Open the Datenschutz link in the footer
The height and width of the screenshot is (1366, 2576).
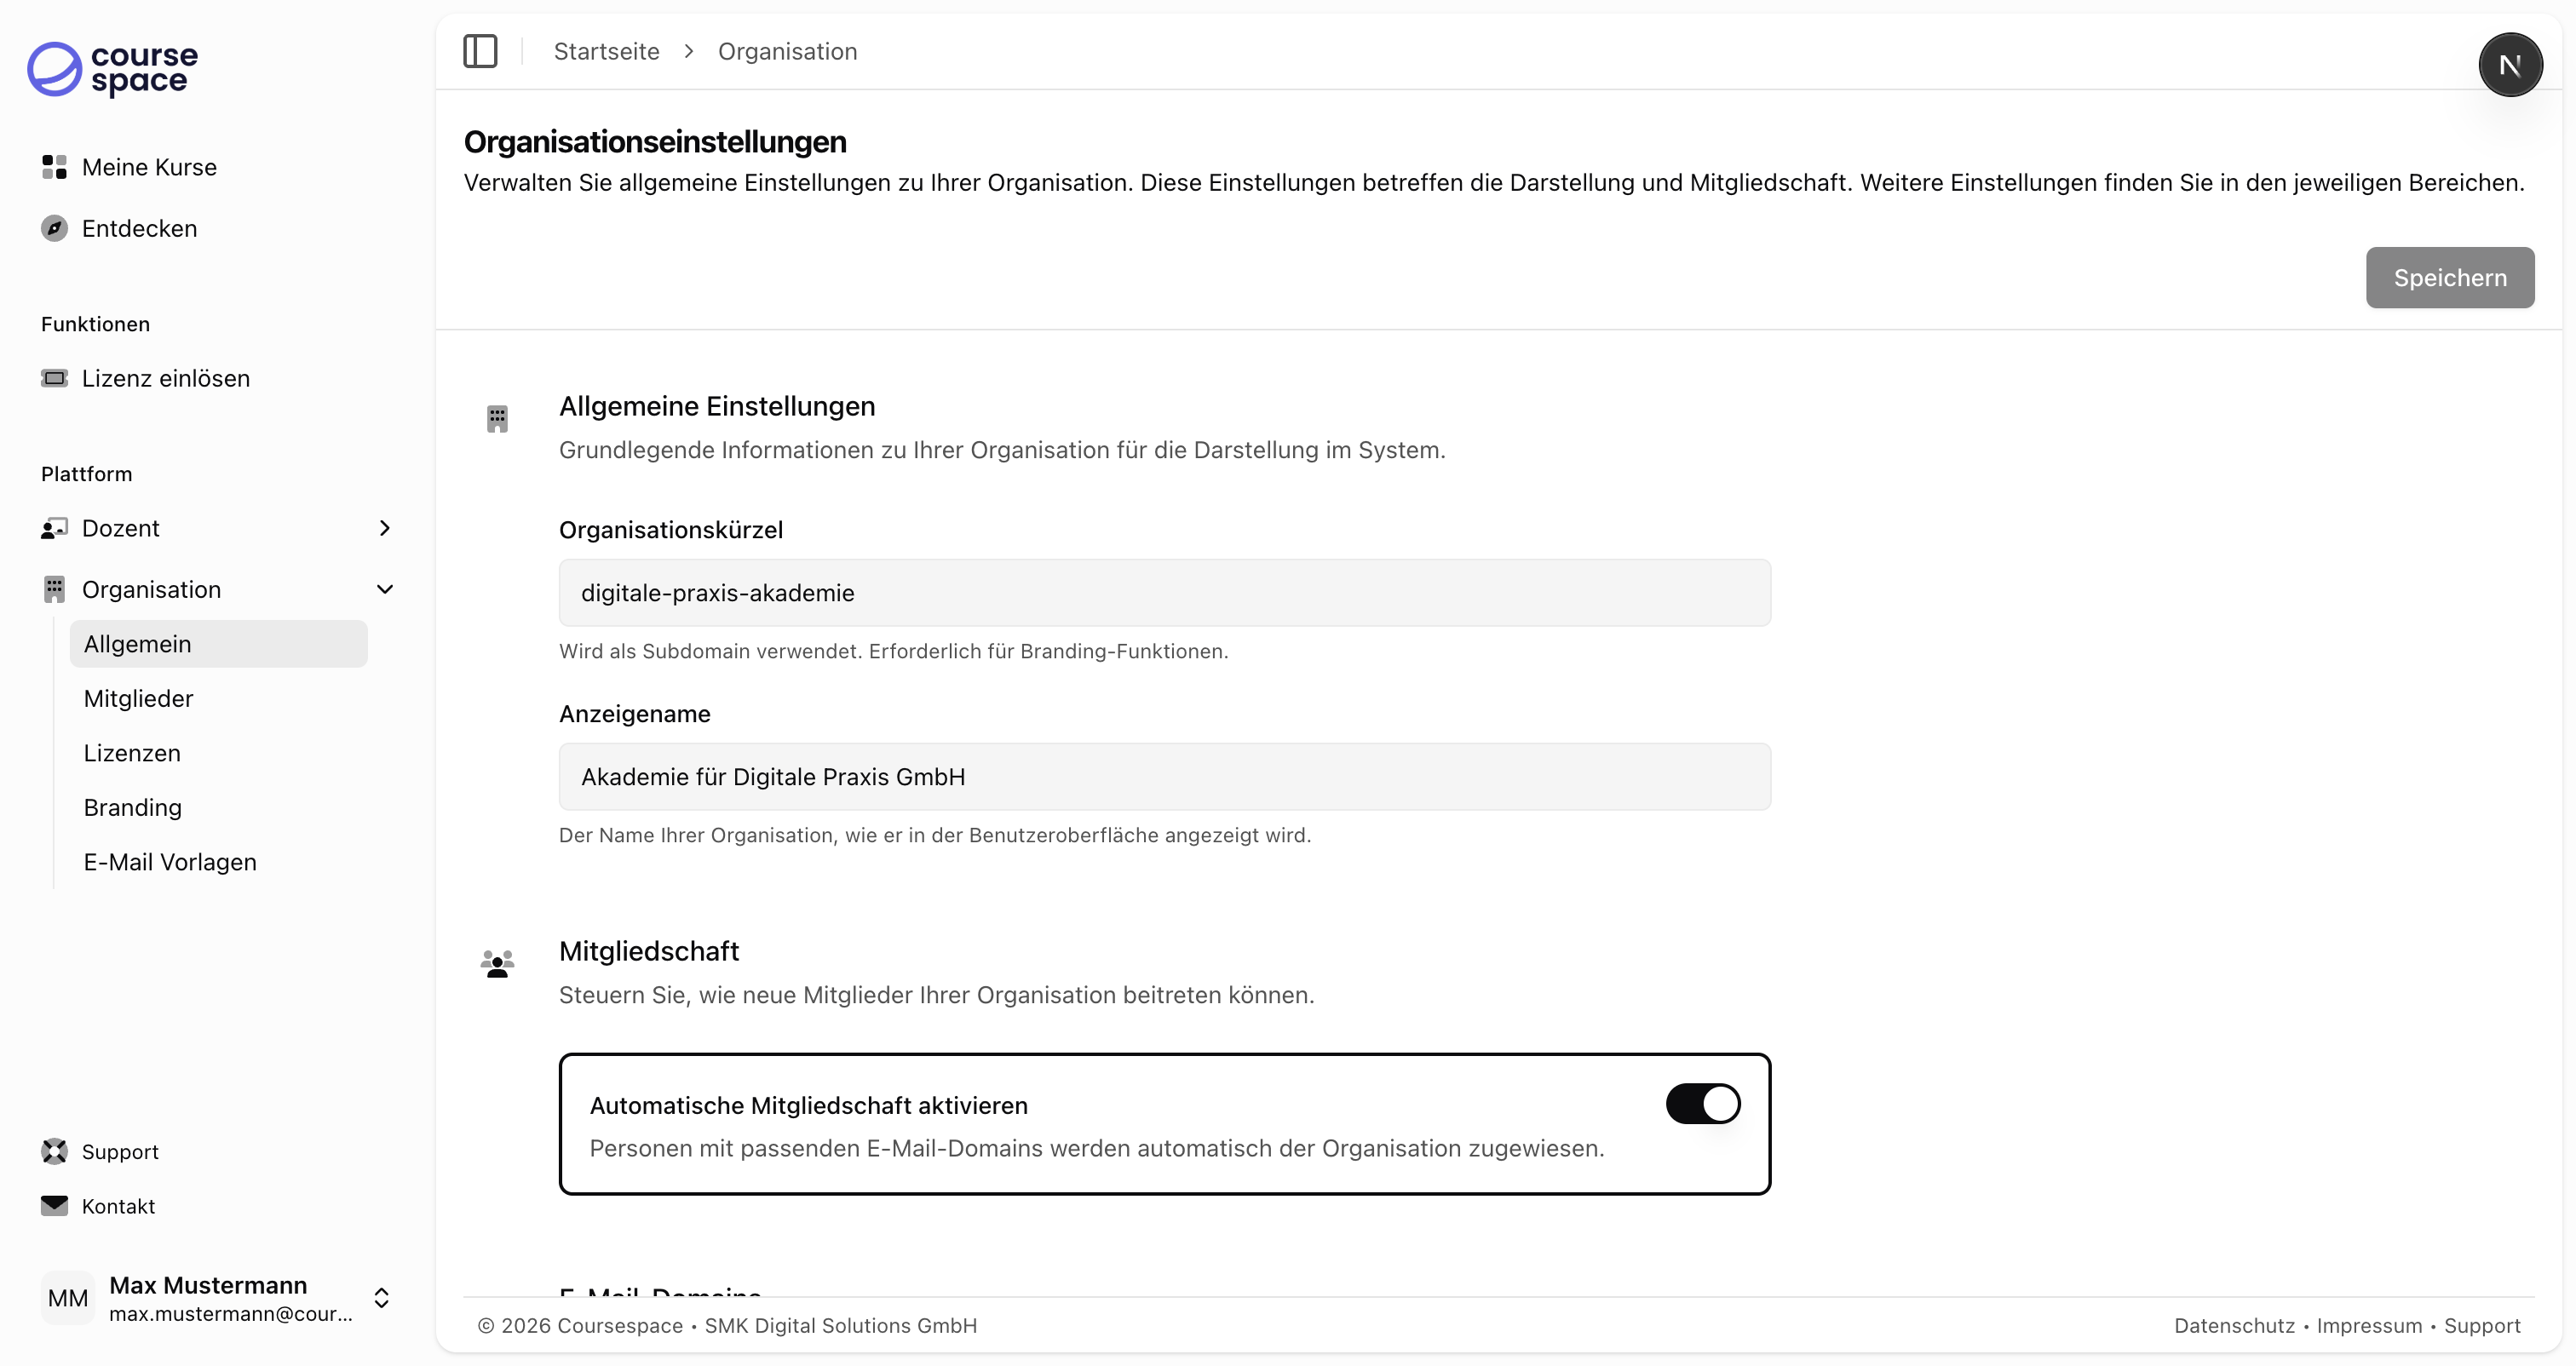tap(2234, 1325)
